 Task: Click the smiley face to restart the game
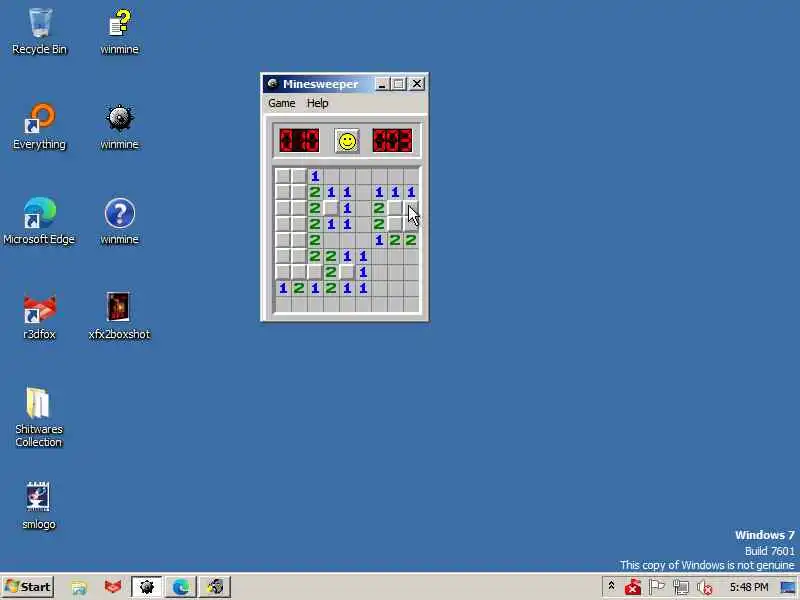(347, 141)
